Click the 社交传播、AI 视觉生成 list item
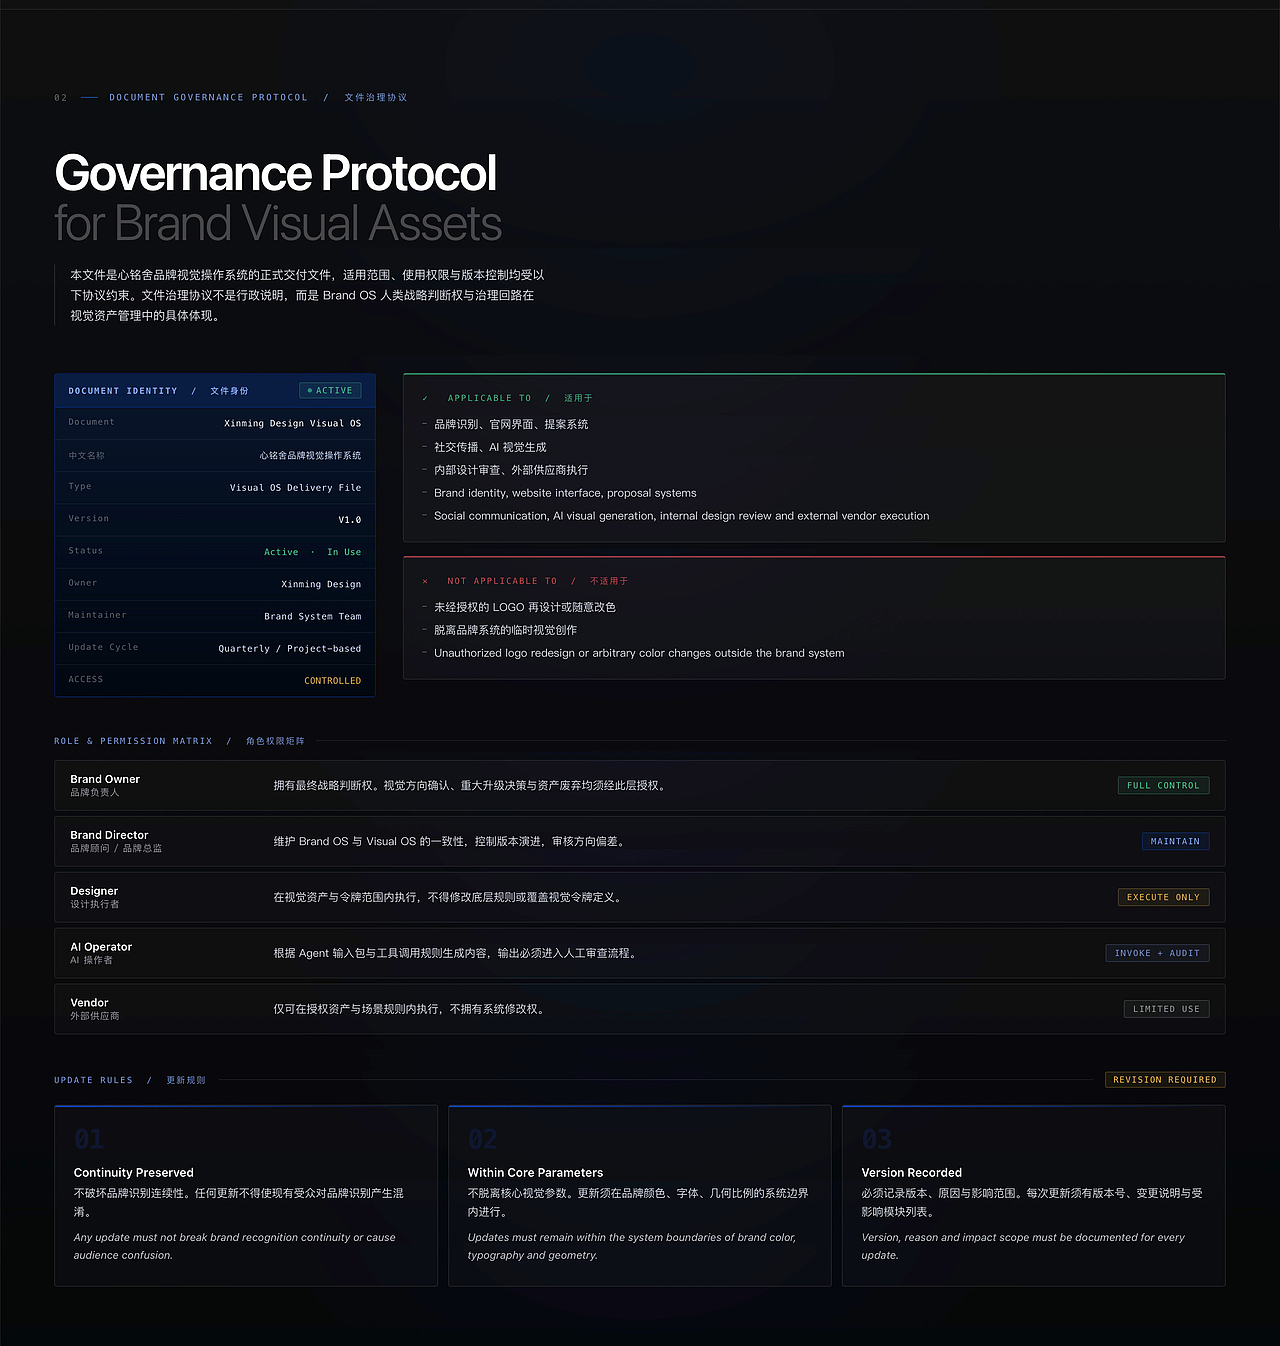Viewport: 1280px width, 1346px height. click(490, 448)
